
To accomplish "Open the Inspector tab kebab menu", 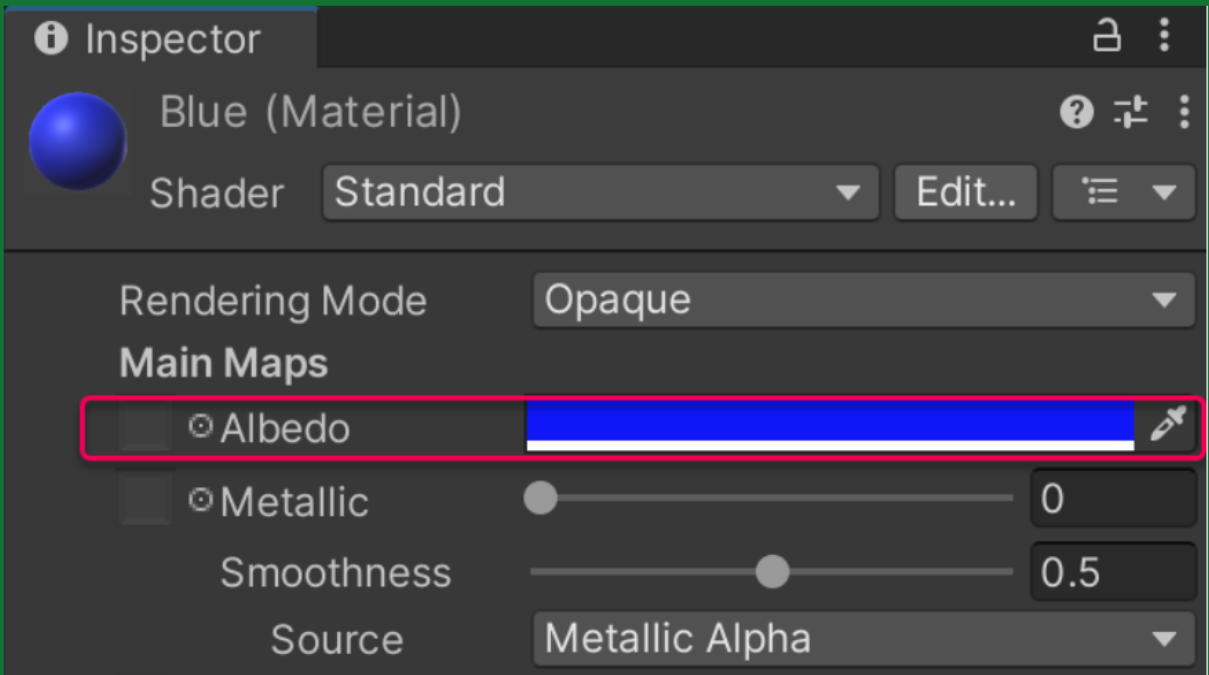I will pos(1164,36).
